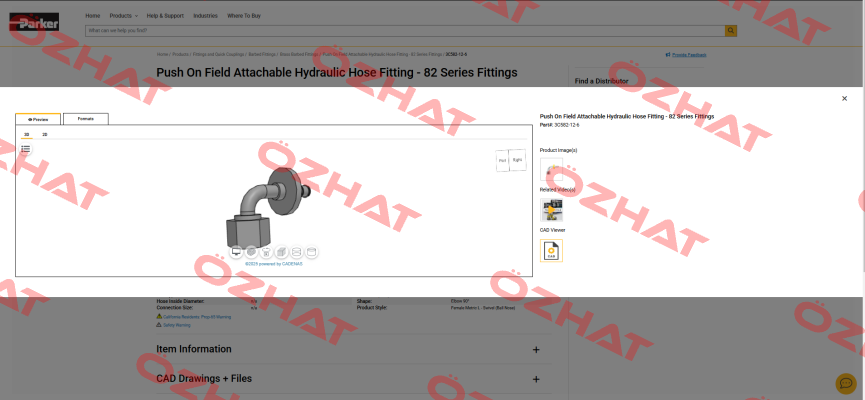Open the Brass Barbed Fittings breadcrumb
This screenshot has height=400, width=865.
click(298, 55)
